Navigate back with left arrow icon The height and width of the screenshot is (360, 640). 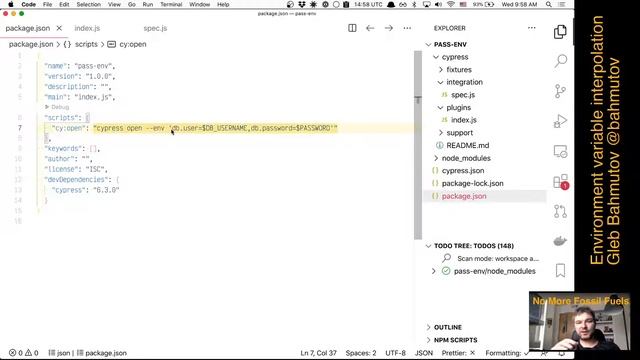tap(370, 28)
